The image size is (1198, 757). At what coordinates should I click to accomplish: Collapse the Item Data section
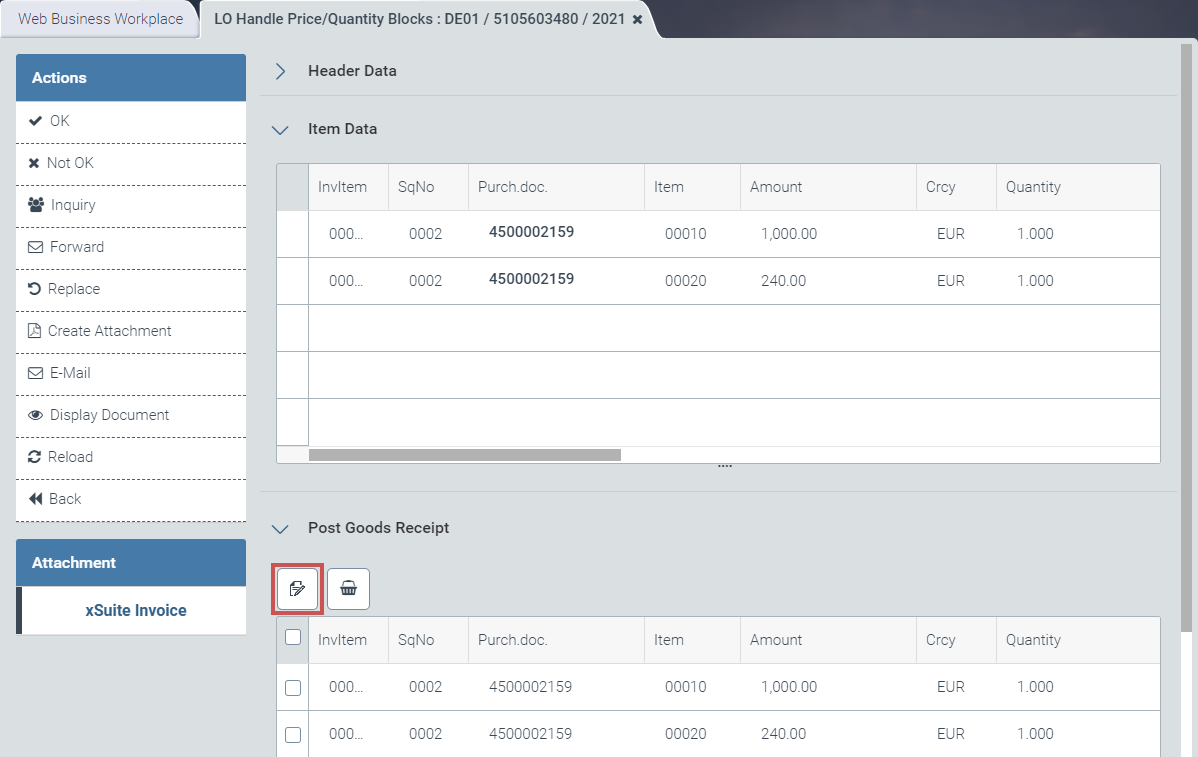pyautogui.click(x=281, y=130)
